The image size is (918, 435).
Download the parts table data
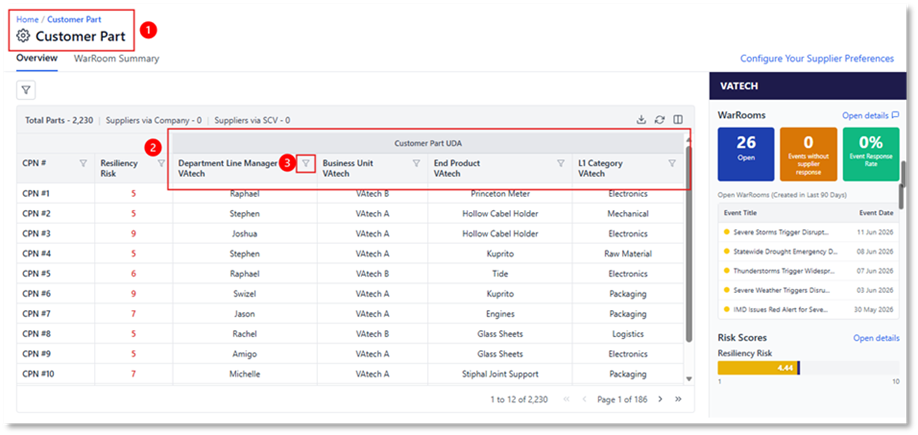[641, 119]
